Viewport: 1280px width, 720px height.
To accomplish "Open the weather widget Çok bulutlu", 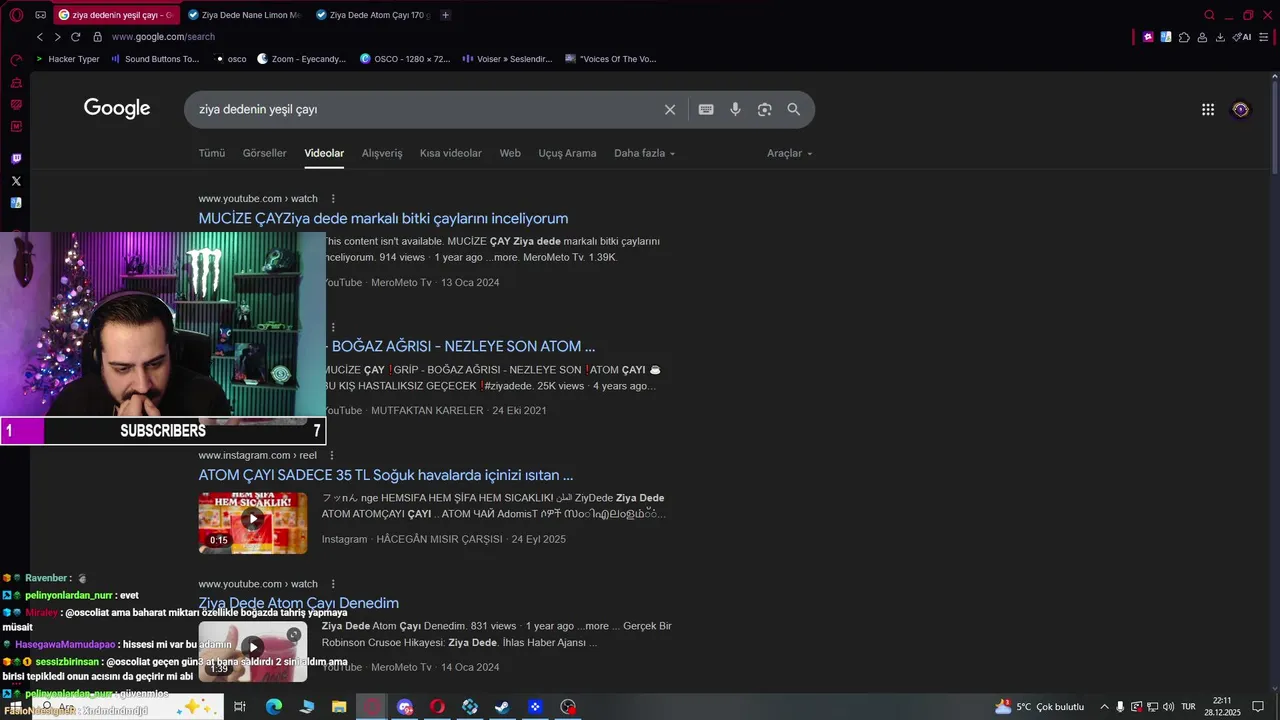I will [x=1039, y=707].
